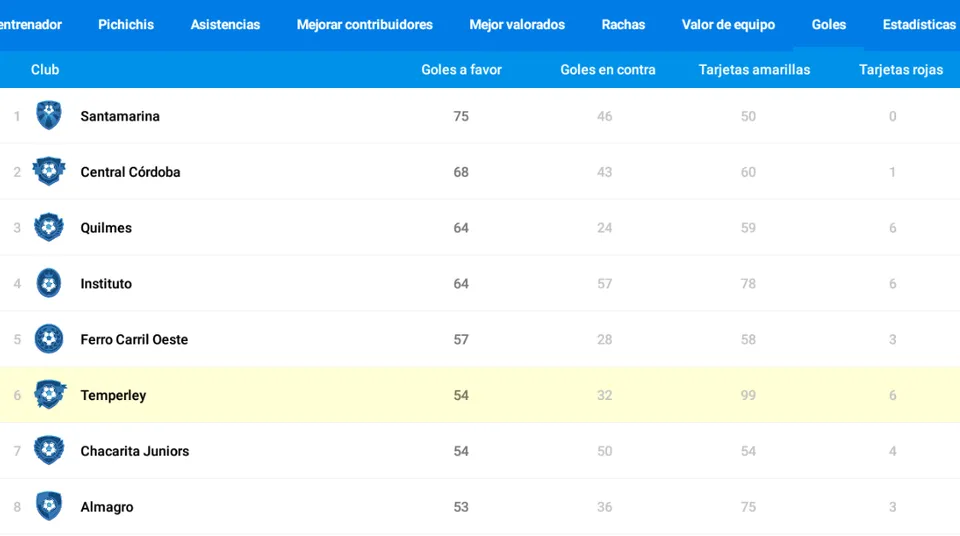Click Instituto's 78 yellow cards value
Screen dimensions: 960x536
[x=748, y=284]
